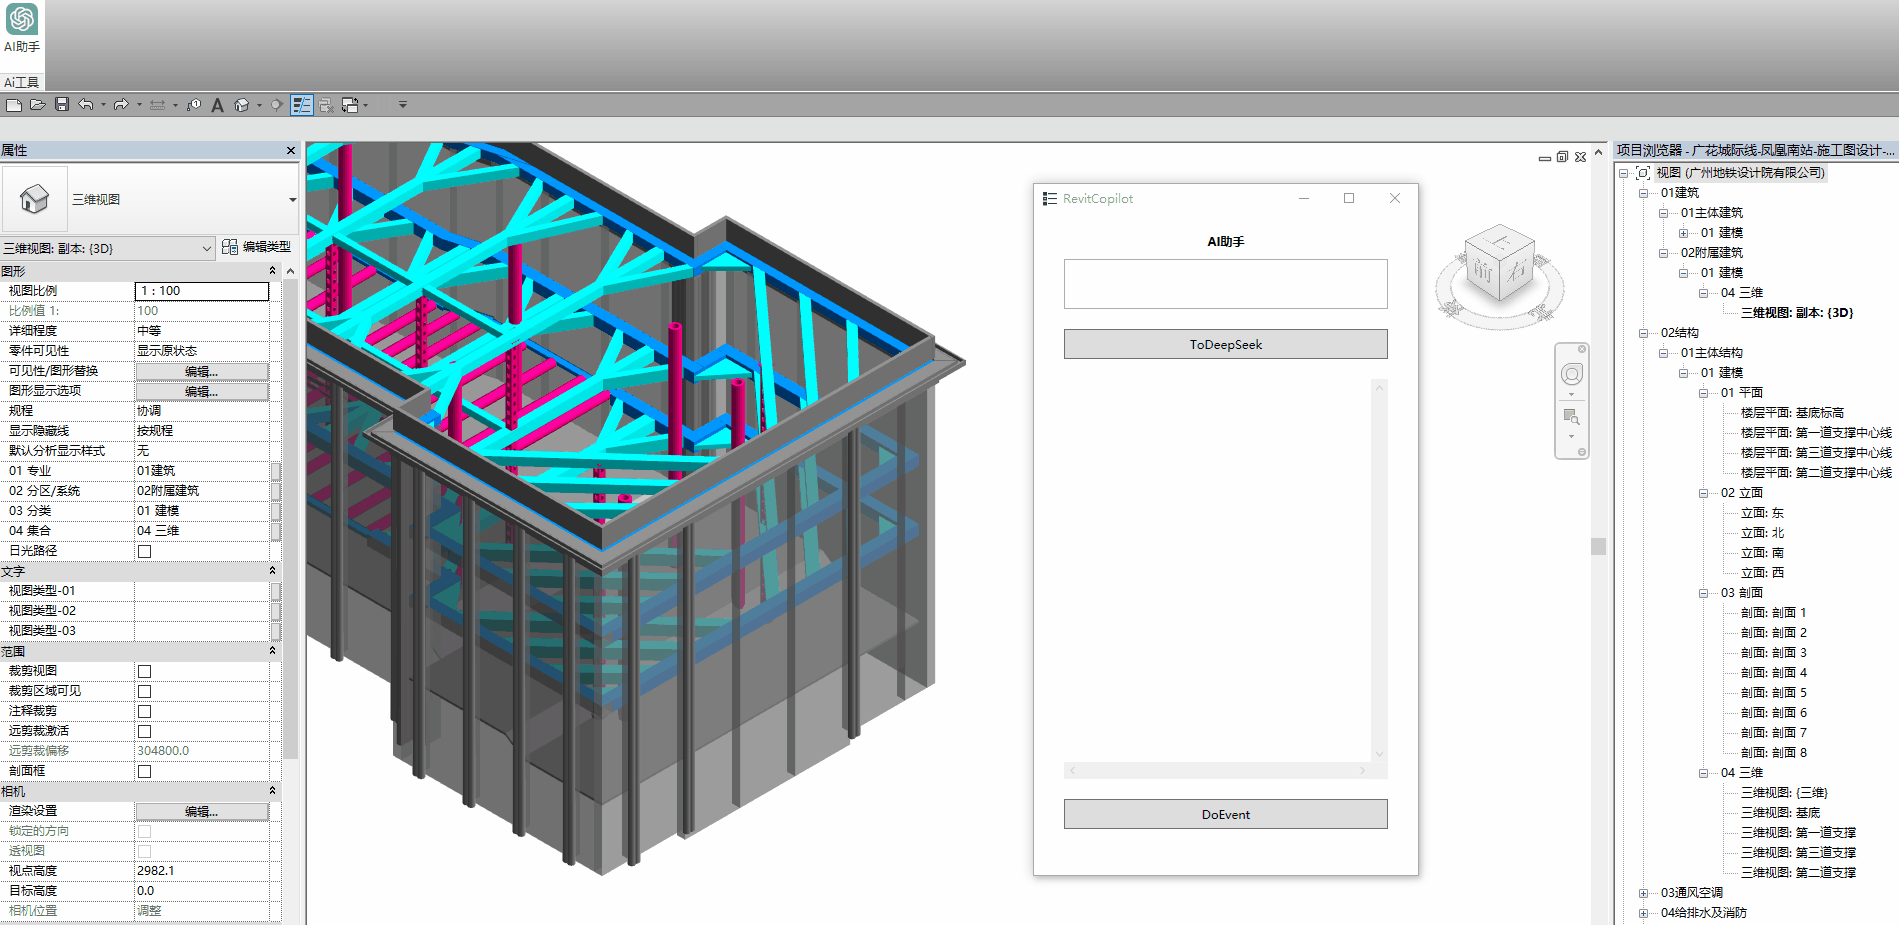Click the Open folder icon in quick access toolbar
The height and width of the screenshot is (925, 1899).
38,105
